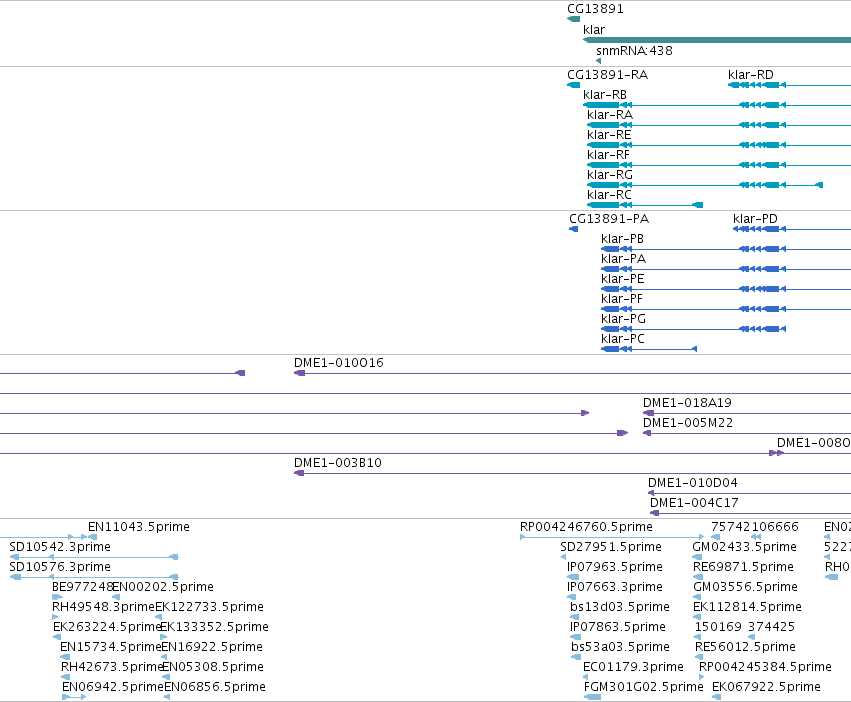Select the EN05308.5prime EST label

tap(213, 667)
